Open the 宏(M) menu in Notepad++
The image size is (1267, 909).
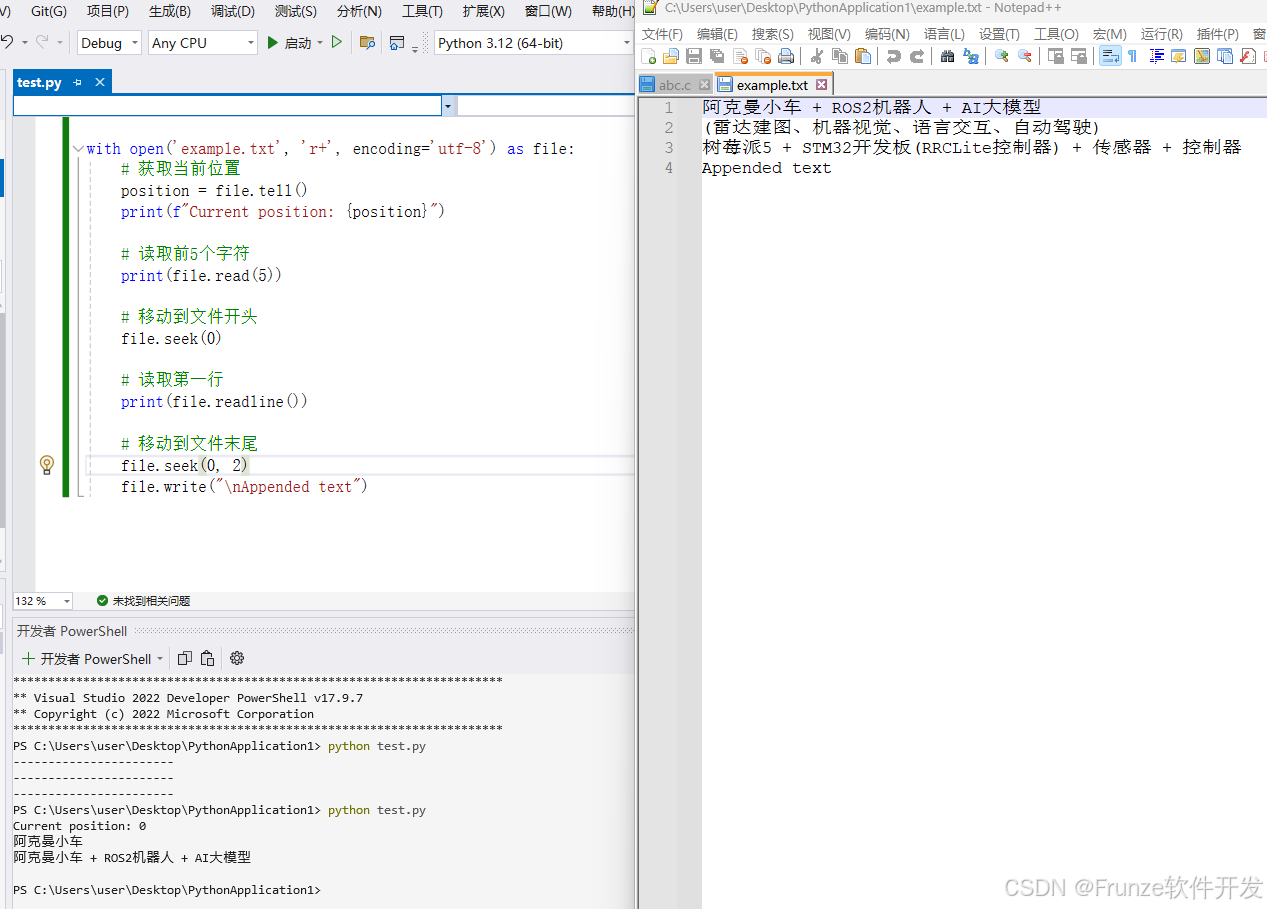(1110, 34)
